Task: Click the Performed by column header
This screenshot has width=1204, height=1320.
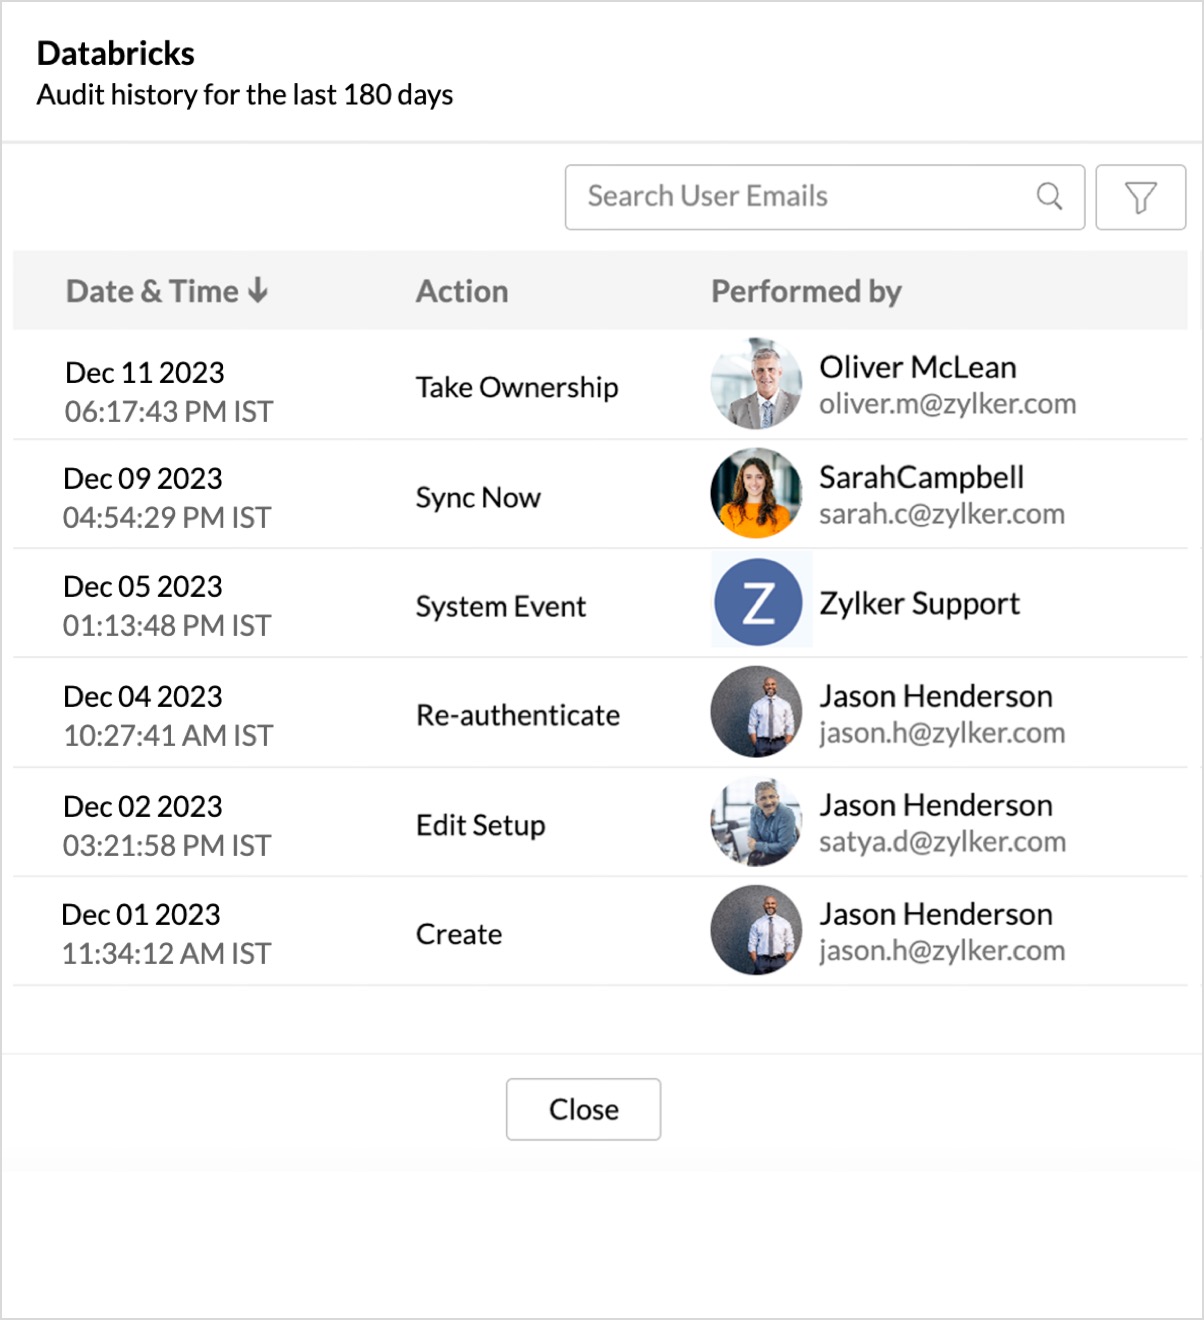Action: coord(806,291)
